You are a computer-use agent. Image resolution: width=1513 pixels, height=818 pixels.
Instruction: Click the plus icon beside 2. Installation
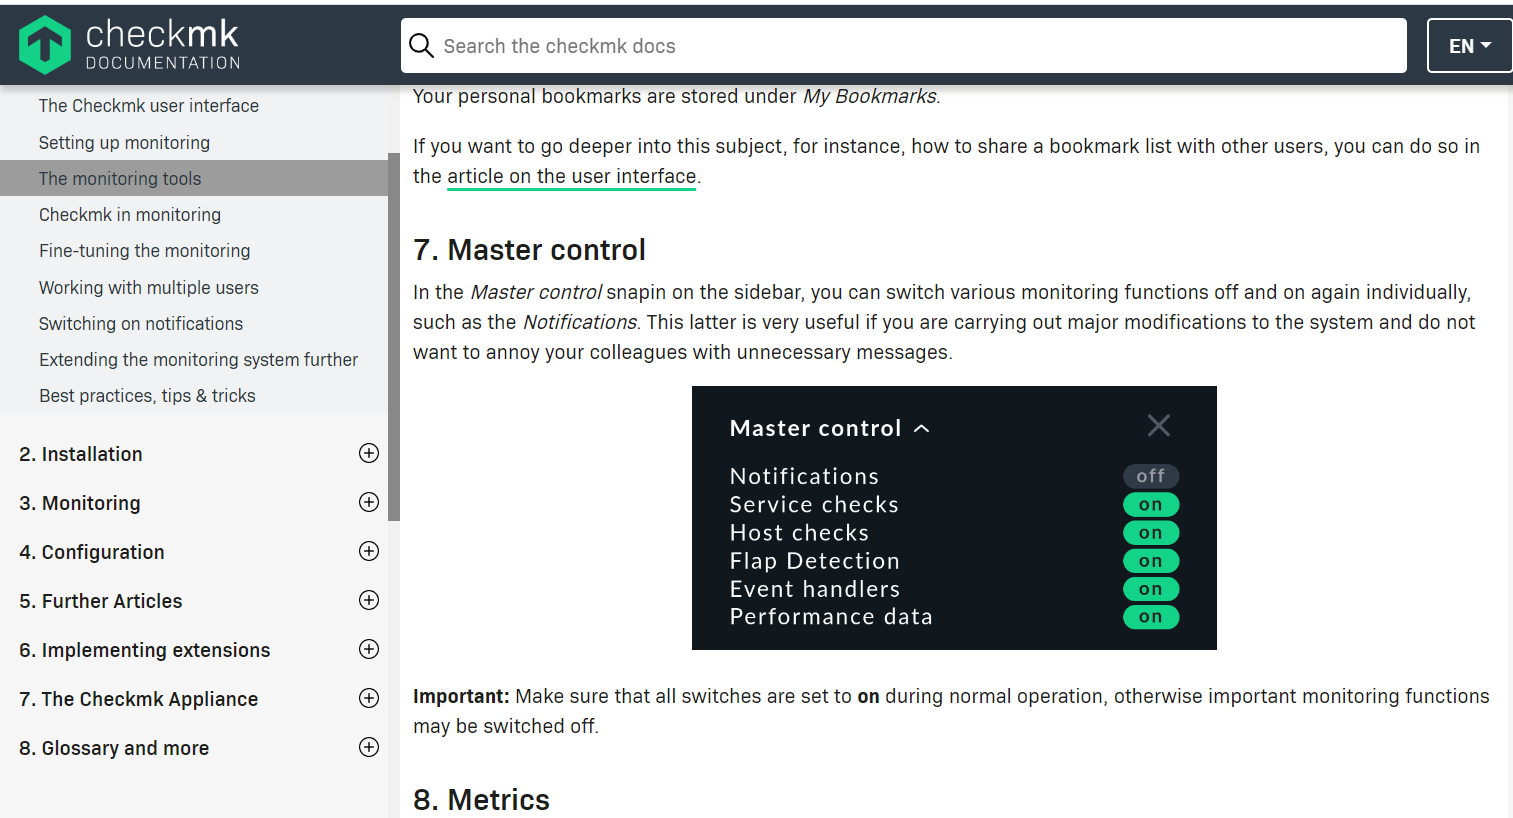[x=369, y=453]
